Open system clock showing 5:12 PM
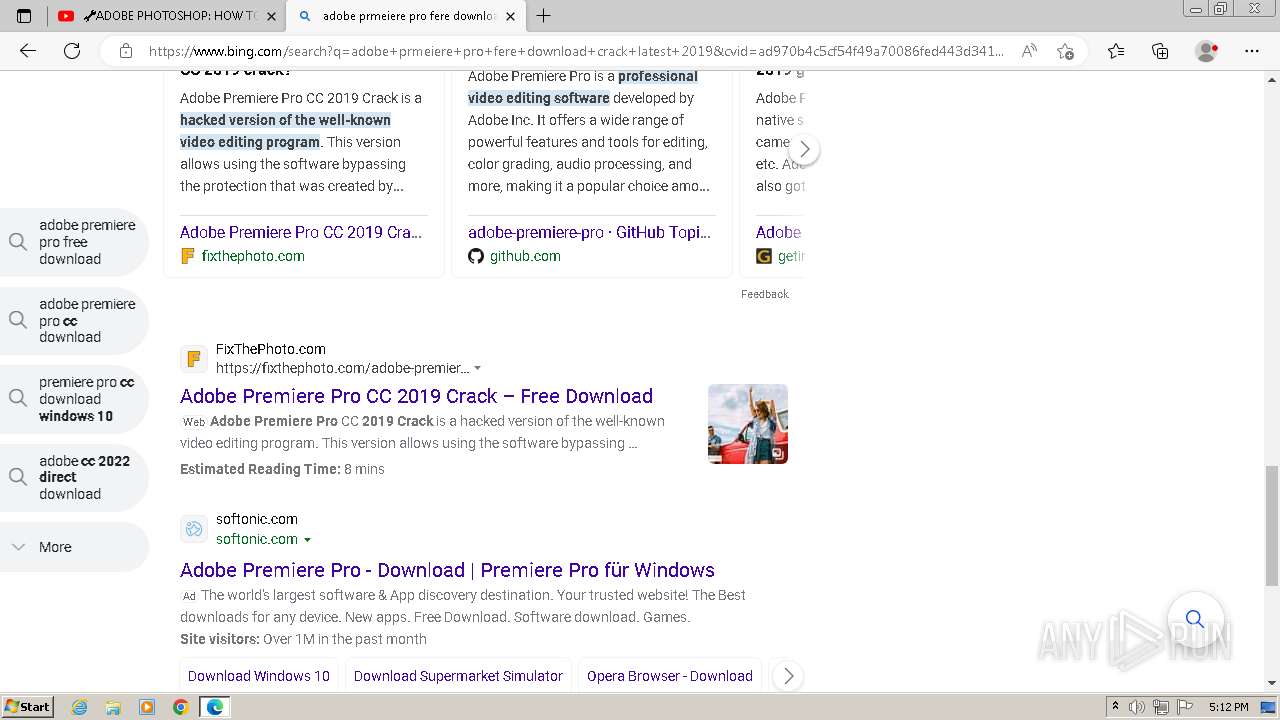 (x=1228, y=707)
